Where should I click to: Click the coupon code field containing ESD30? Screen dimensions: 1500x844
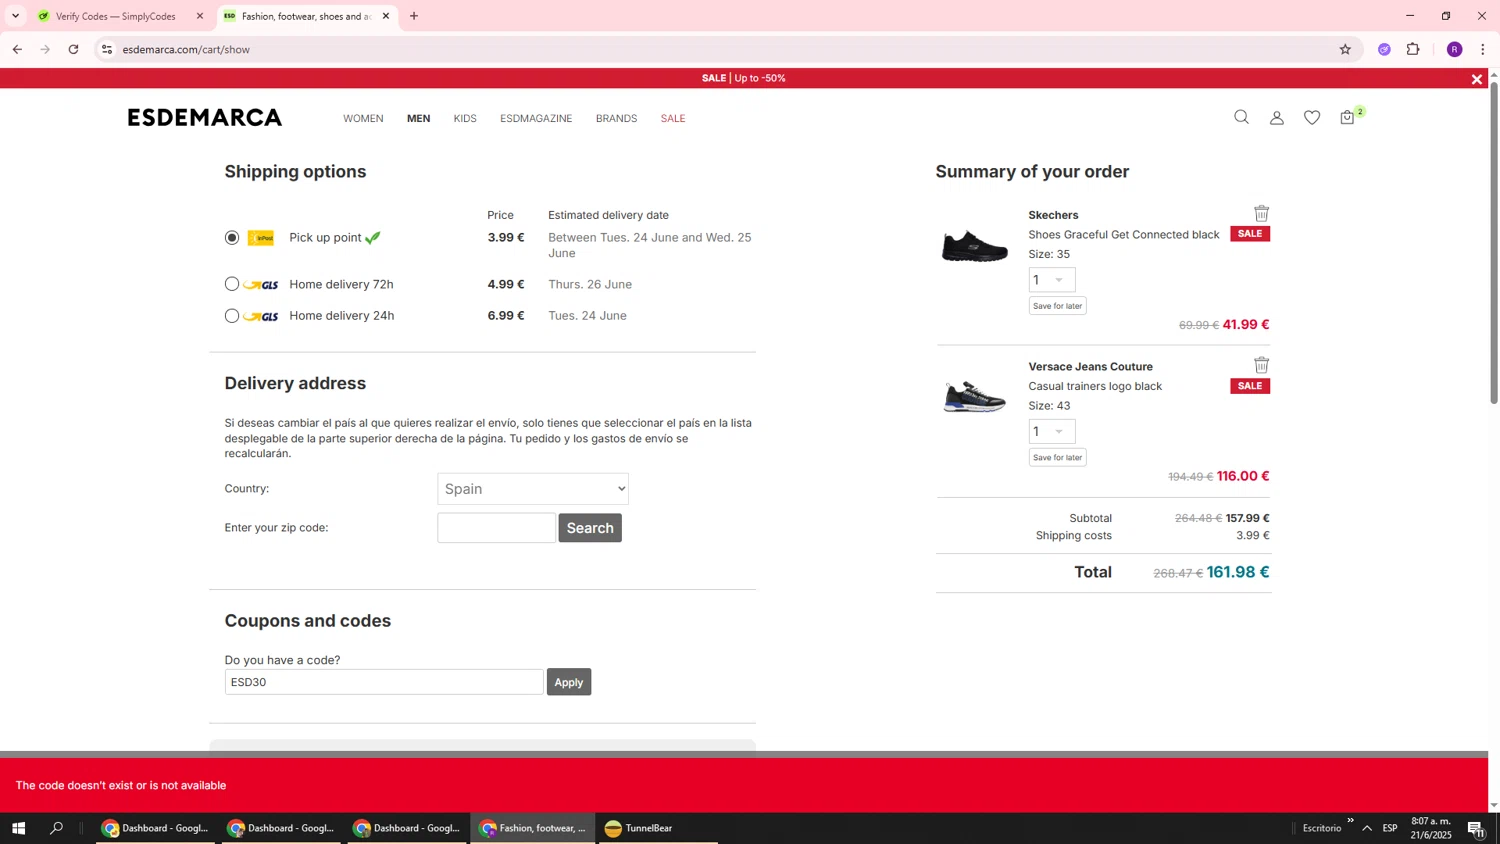click(384, 682)
